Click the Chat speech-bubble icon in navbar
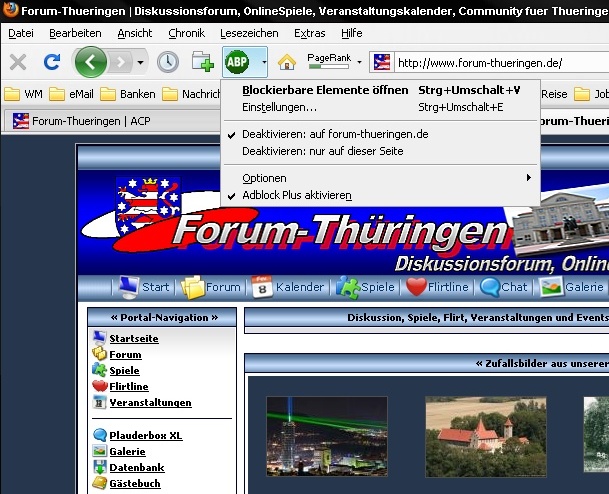 490,287
